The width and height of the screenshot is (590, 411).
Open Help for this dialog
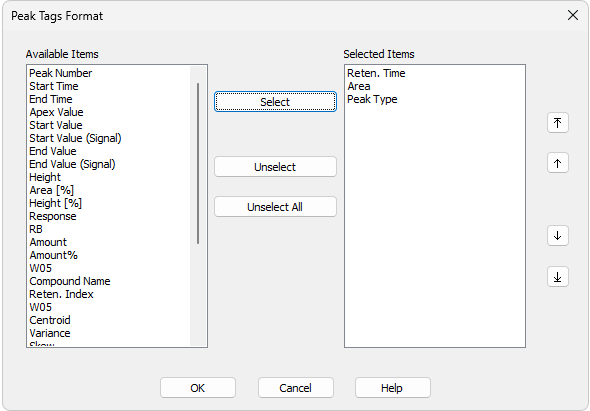point(392,388)
